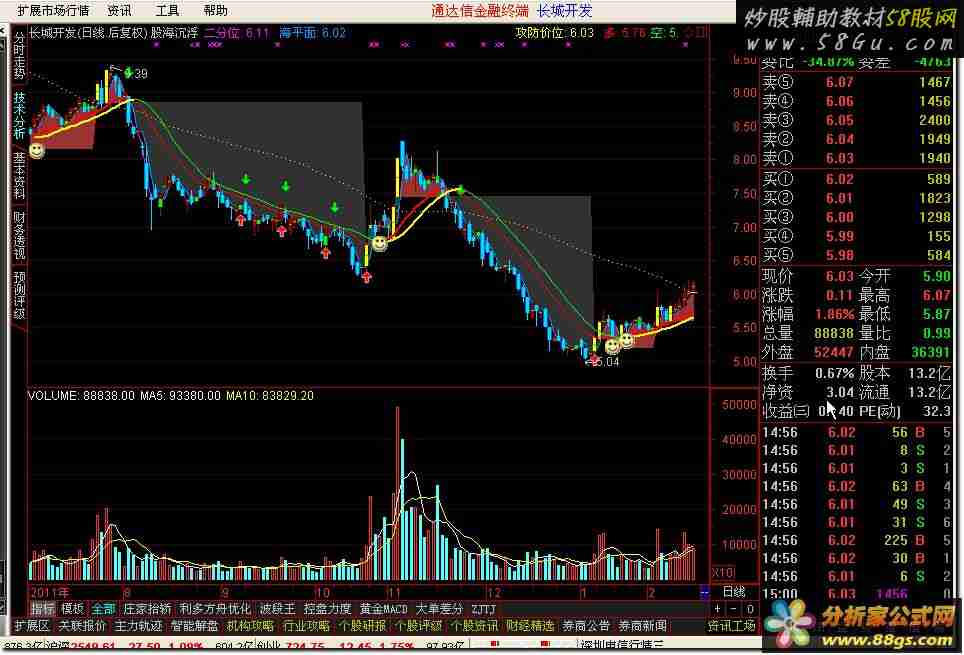Viewport: 964px width, 655px height.
Task: Click the green arrow beside the 9.39 high
Action: [128, 73]
